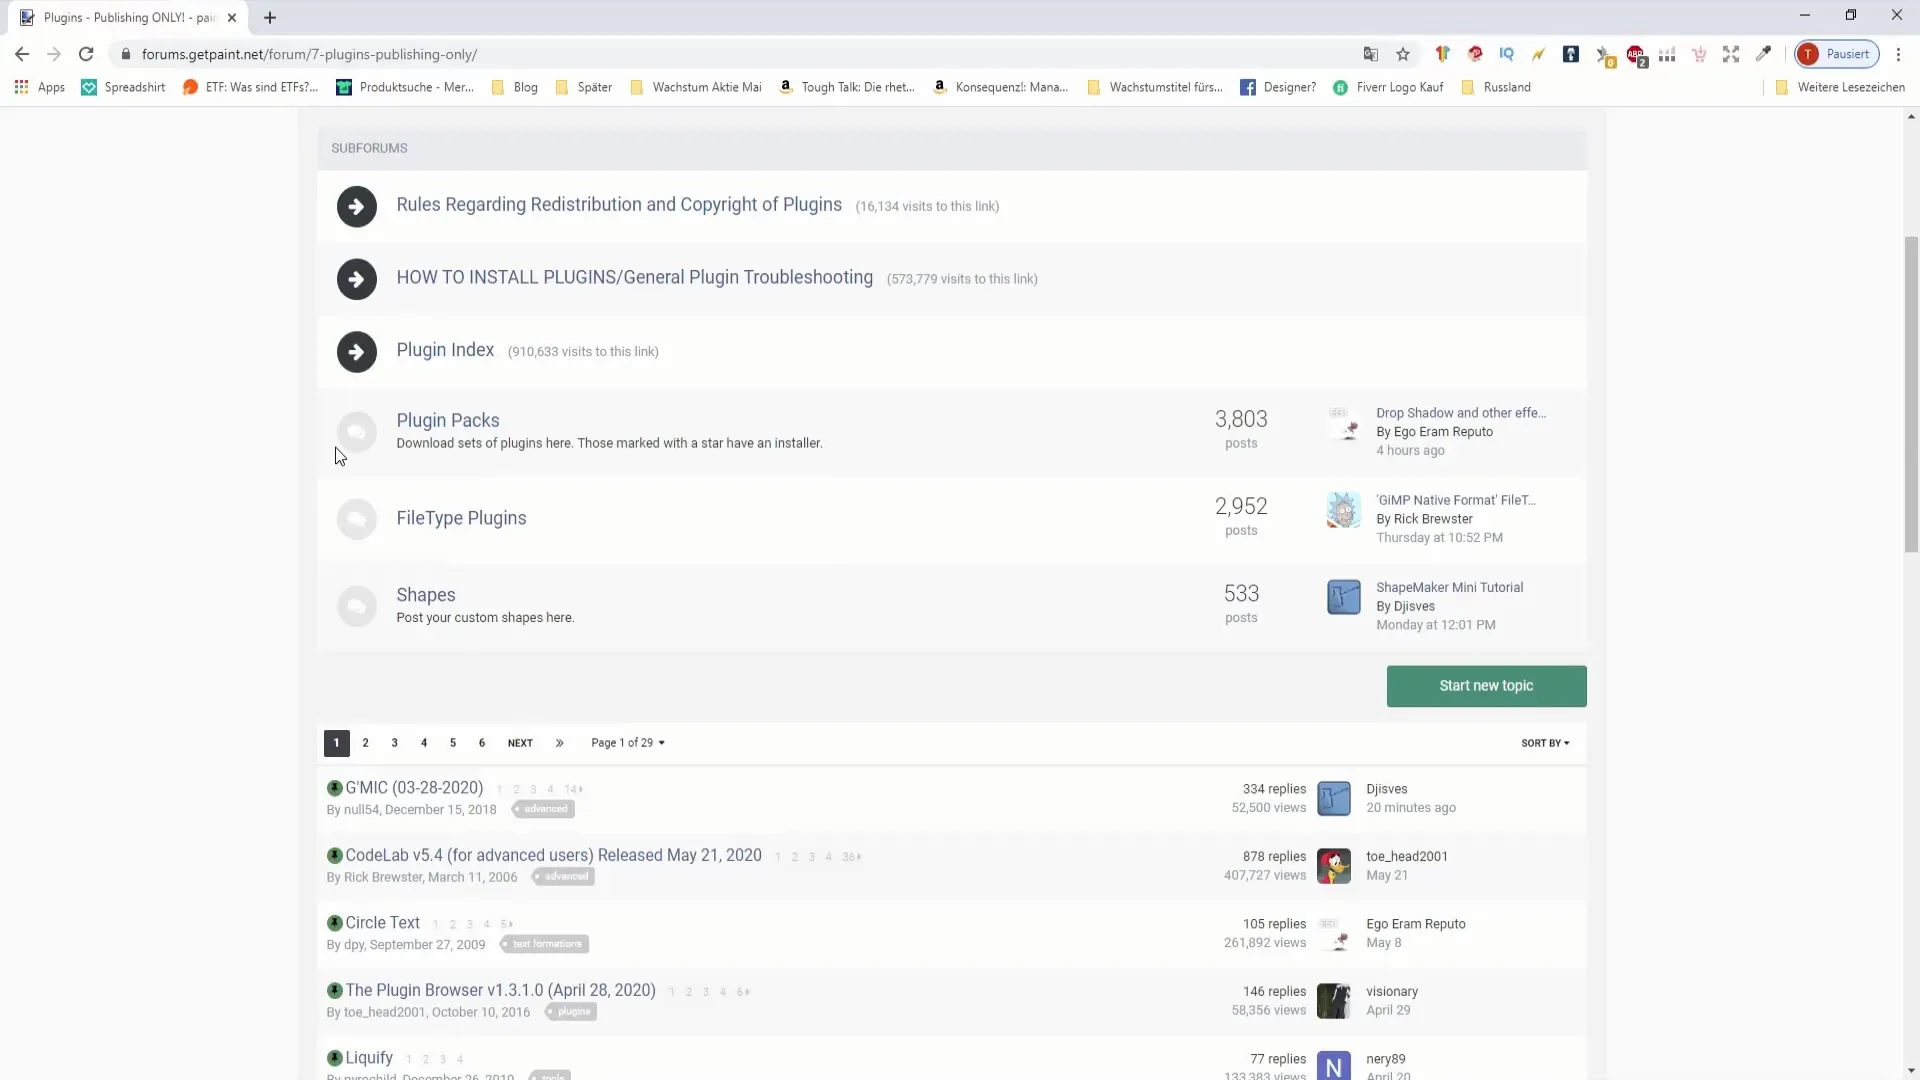Open Plugin Packs subforum link
Viewport: 1920px width, 1080px height.
click(x=448, y=421)
